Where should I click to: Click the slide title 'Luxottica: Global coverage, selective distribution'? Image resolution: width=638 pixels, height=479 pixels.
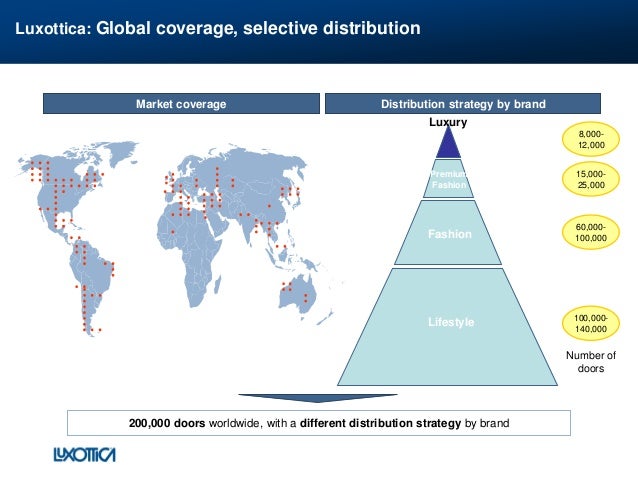point(218,28)
